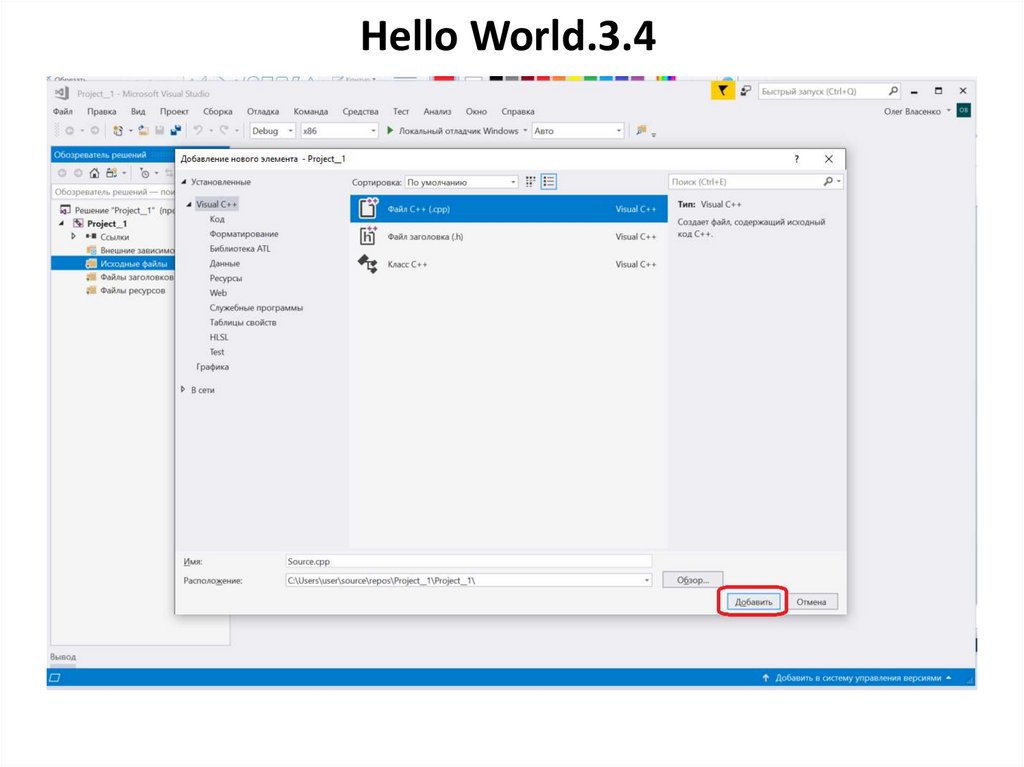
Task: Switch dialog to medium icons list view
Action: [x=549, y=182]
